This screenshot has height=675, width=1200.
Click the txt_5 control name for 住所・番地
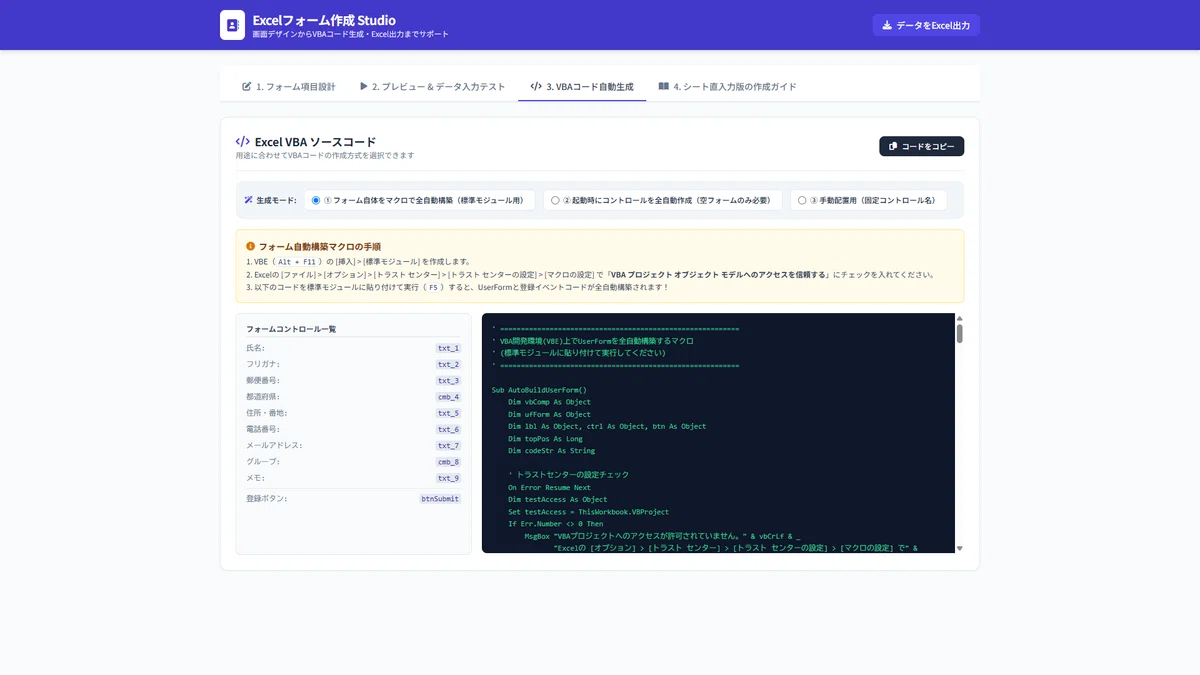[x=448, y=413]
